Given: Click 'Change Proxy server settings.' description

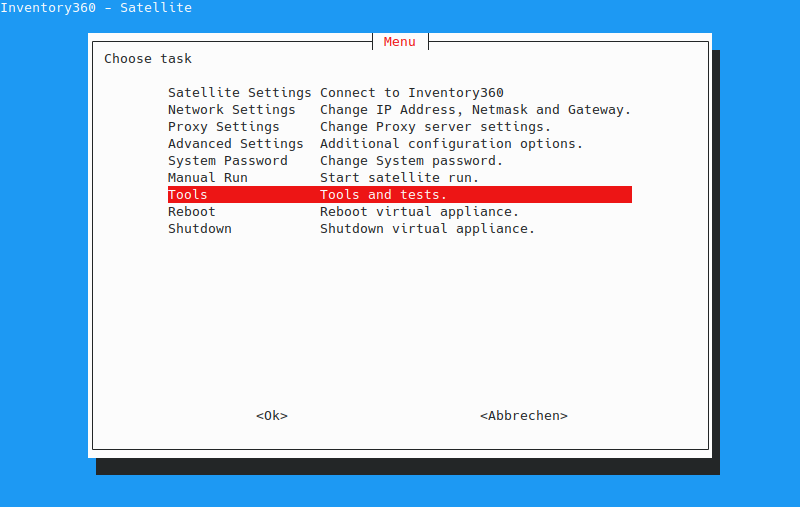Looking at the screenshot, I should (435, 126).
